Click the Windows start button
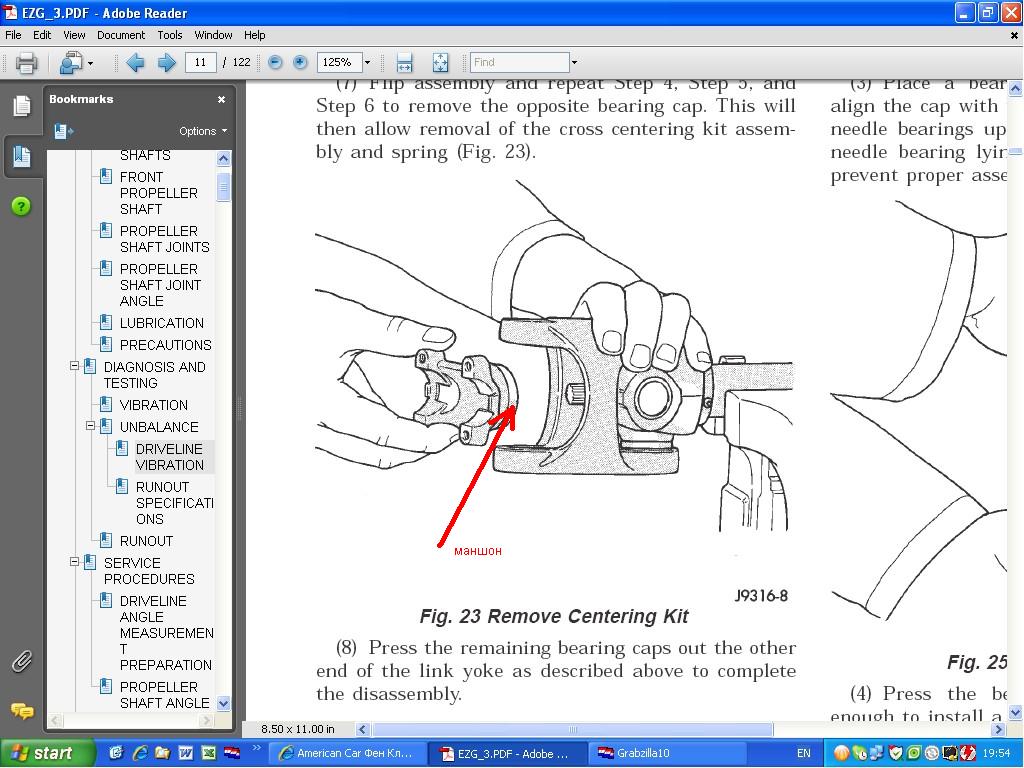This screenshot has width=1024, height=768. (x=42, y=753)
